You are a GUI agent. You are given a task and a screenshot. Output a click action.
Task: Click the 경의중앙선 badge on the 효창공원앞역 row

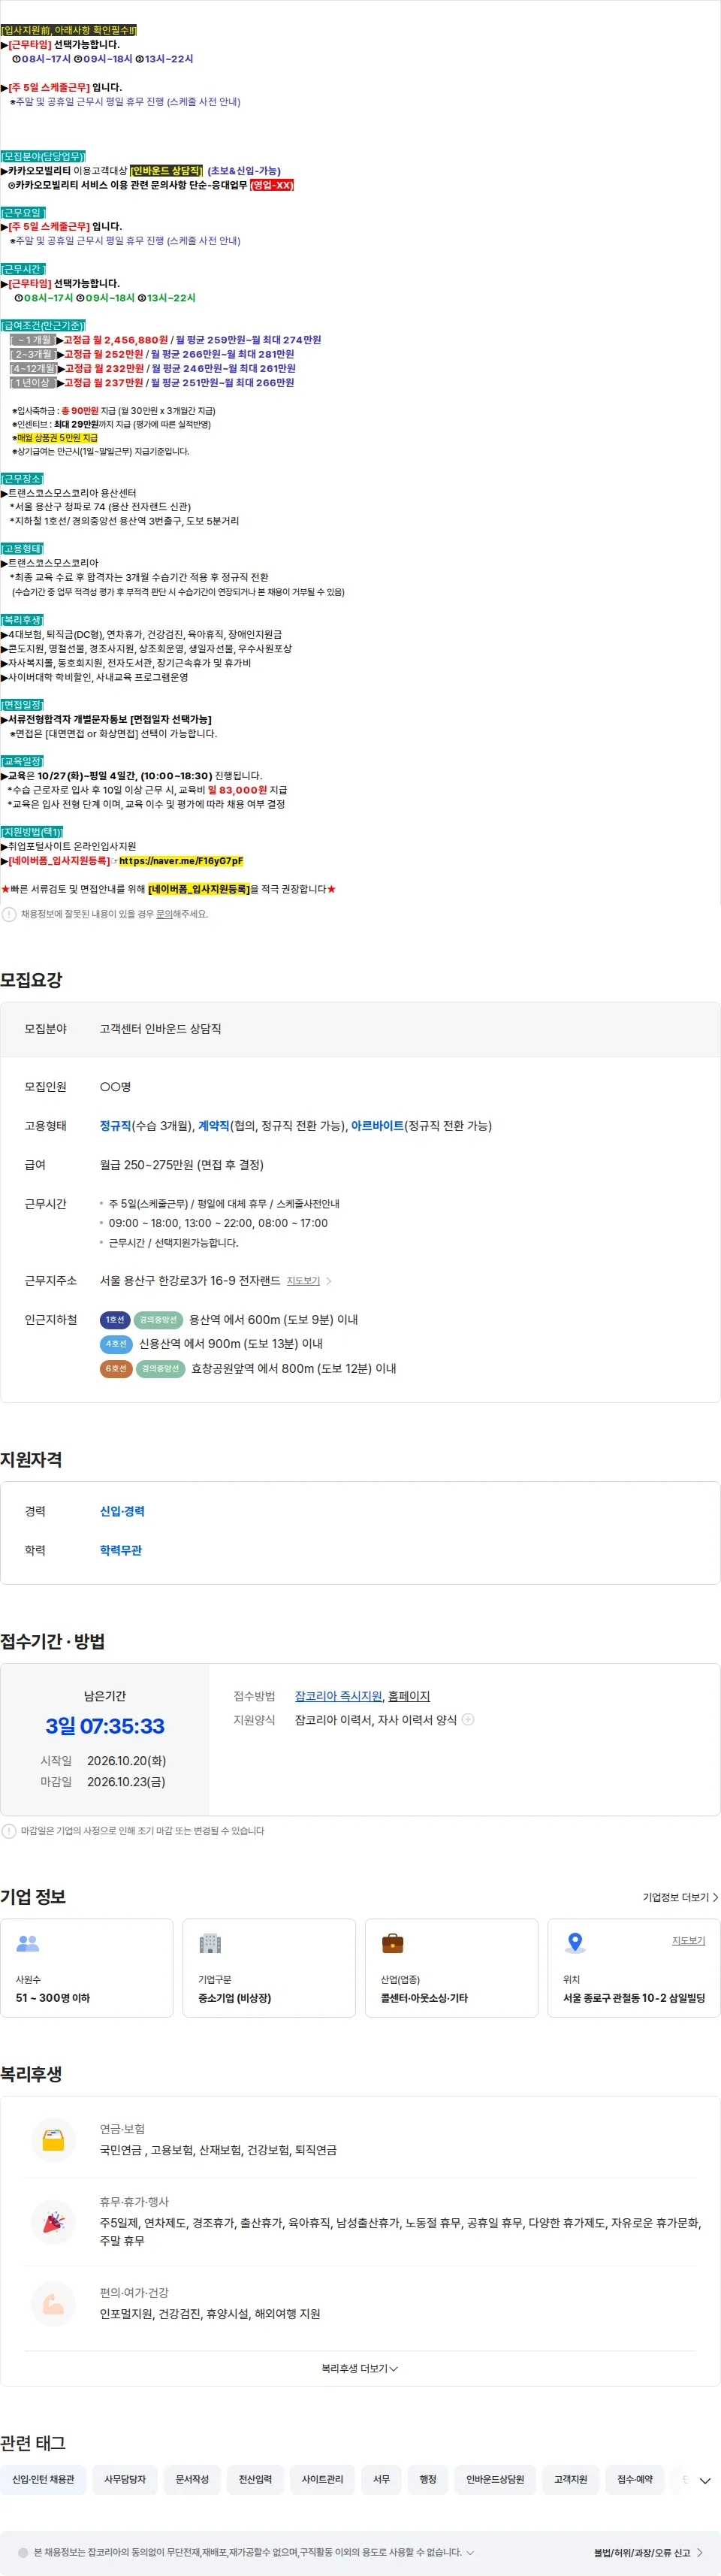pyautogui.click(x=160, y=1369)
